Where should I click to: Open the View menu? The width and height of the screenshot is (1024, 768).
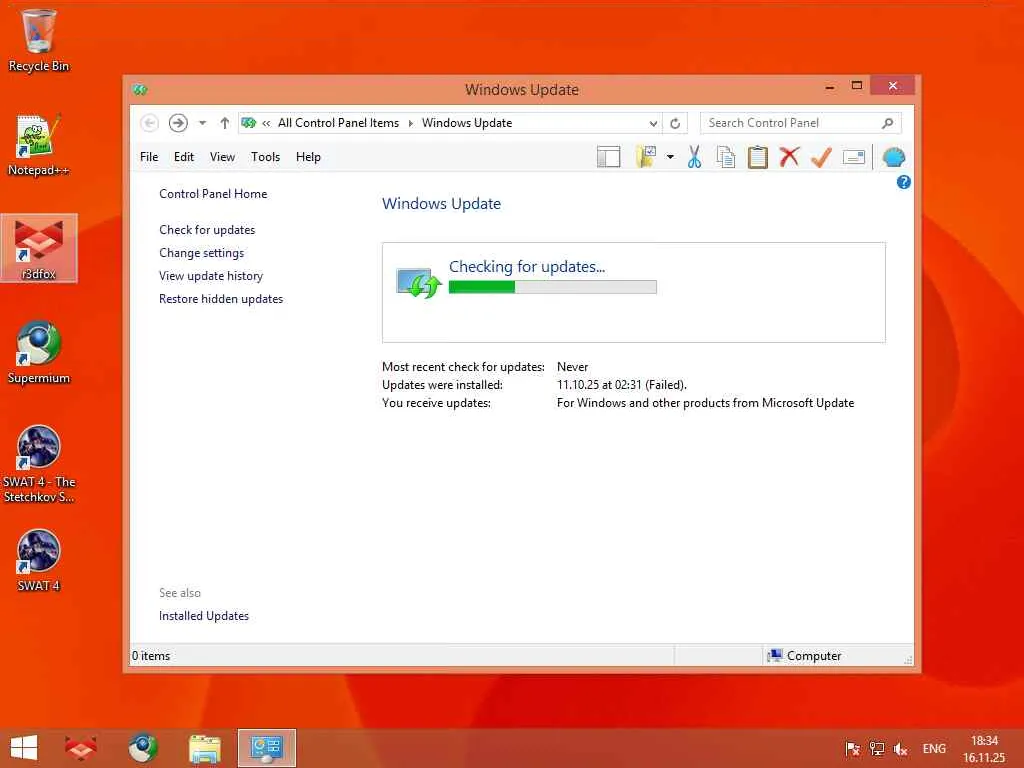click(222, 157)
